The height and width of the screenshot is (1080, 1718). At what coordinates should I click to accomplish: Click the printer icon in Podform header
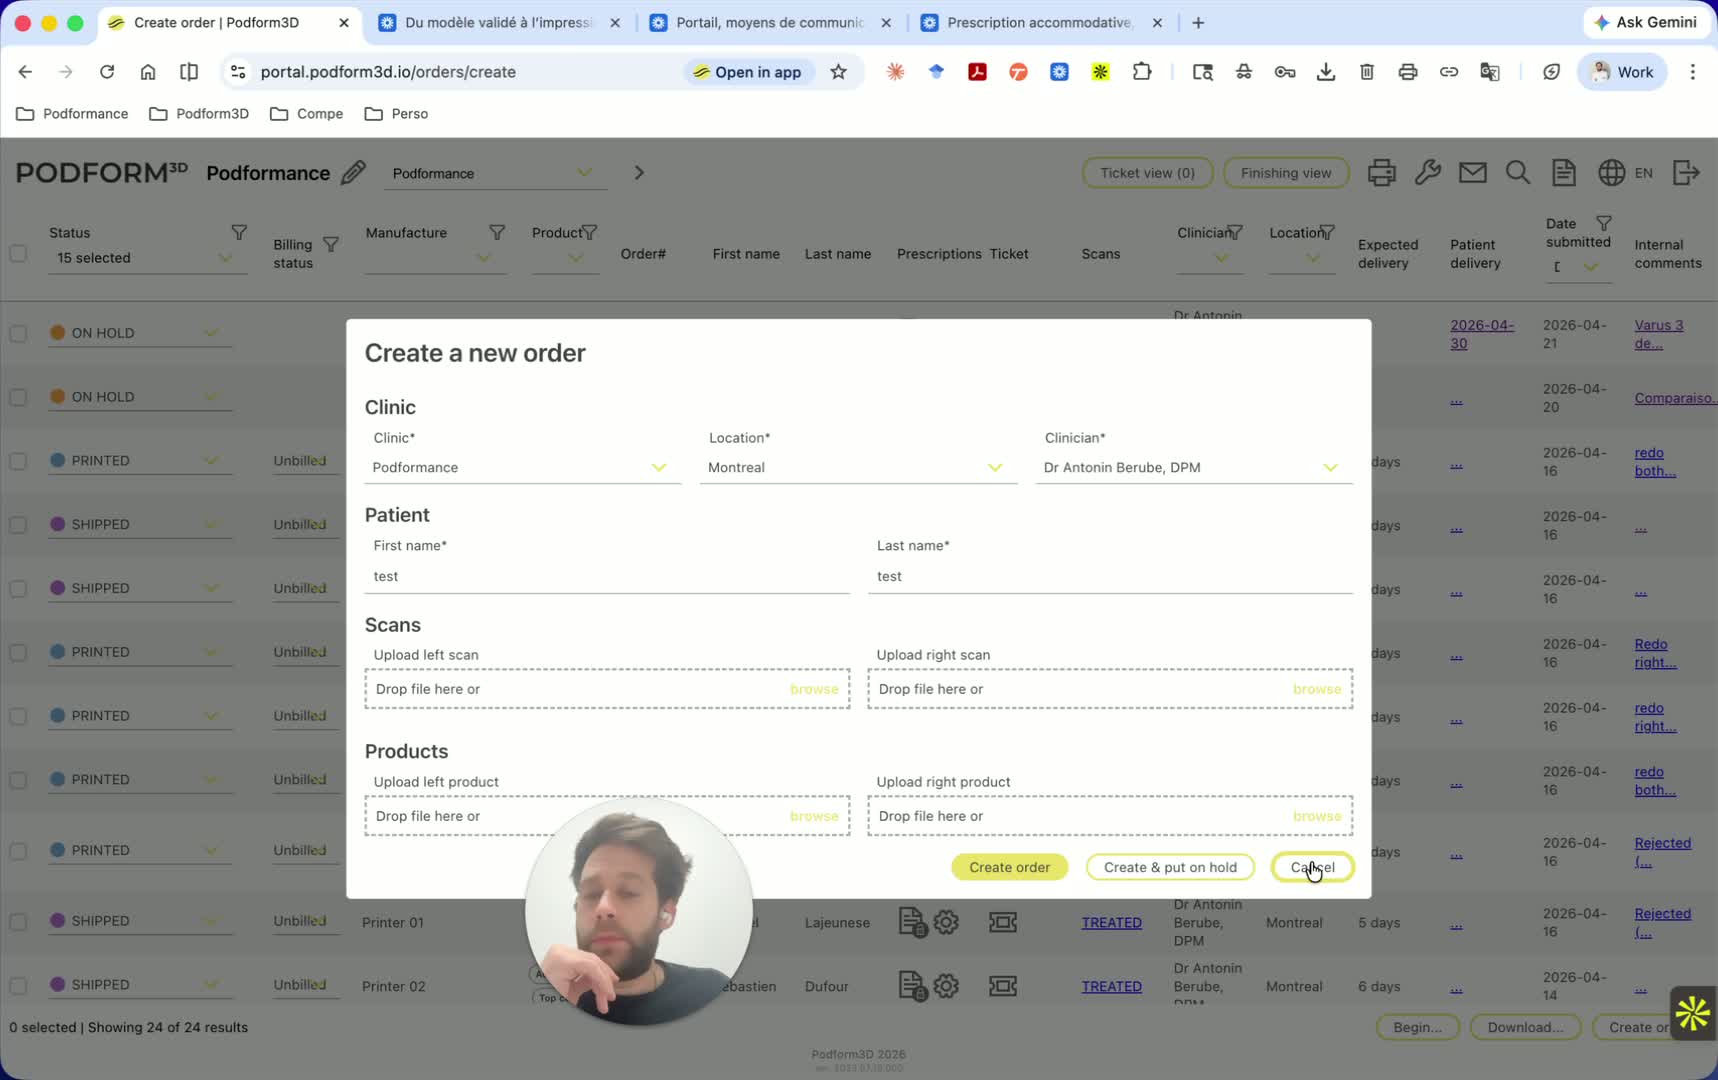click(1381, 173)
